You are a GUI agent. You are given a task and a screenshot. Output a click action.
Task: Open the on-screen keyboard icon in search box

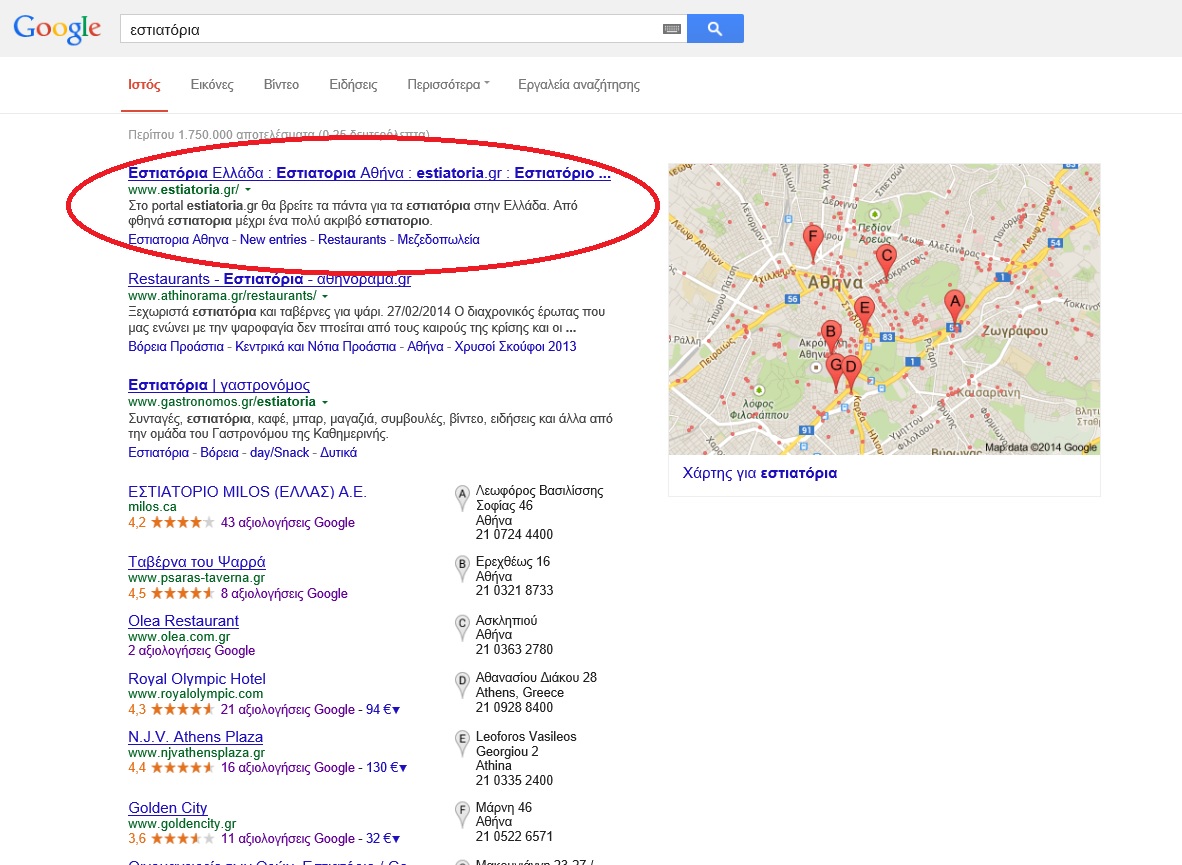(x=672, y=29)
